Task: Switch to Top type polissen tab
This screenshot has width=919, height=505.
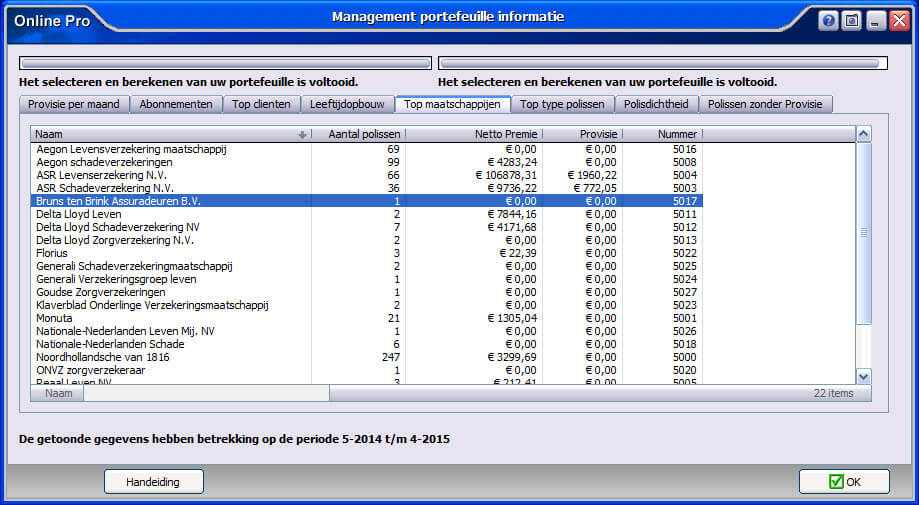Action: [x=562, y=104]
